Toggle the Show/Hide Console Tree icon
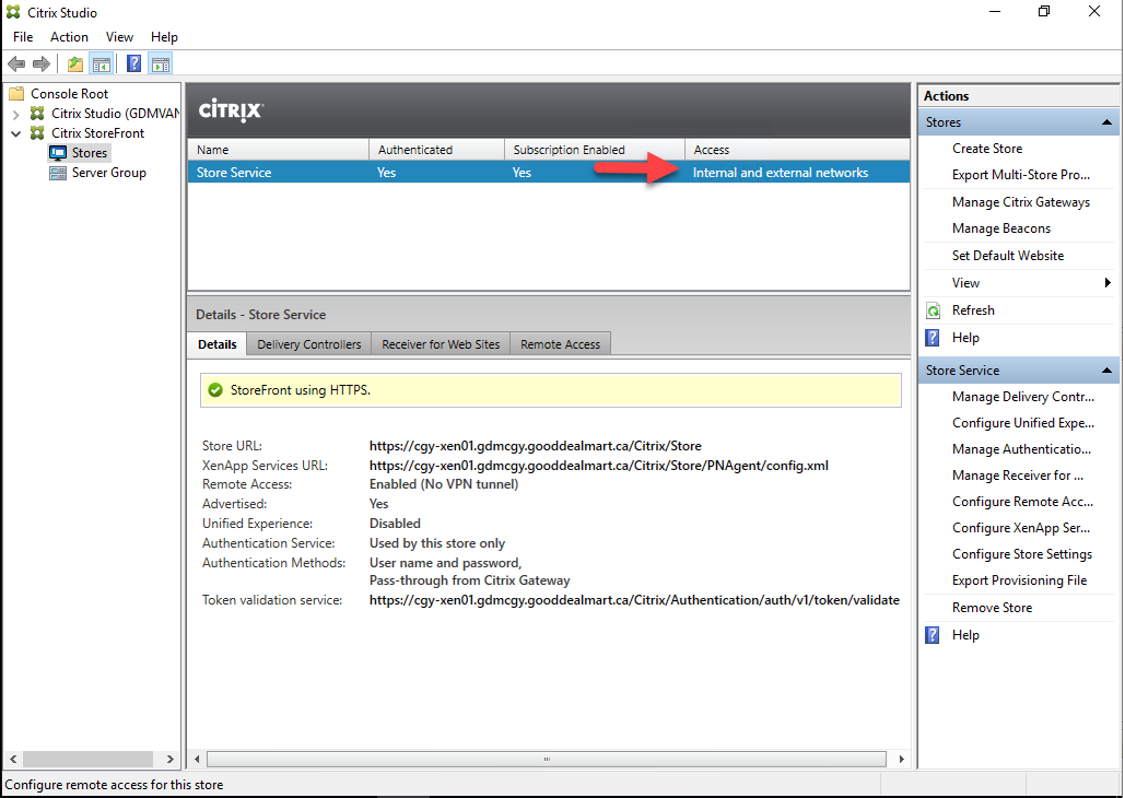The image size is (1123, 798). (102, 64)
